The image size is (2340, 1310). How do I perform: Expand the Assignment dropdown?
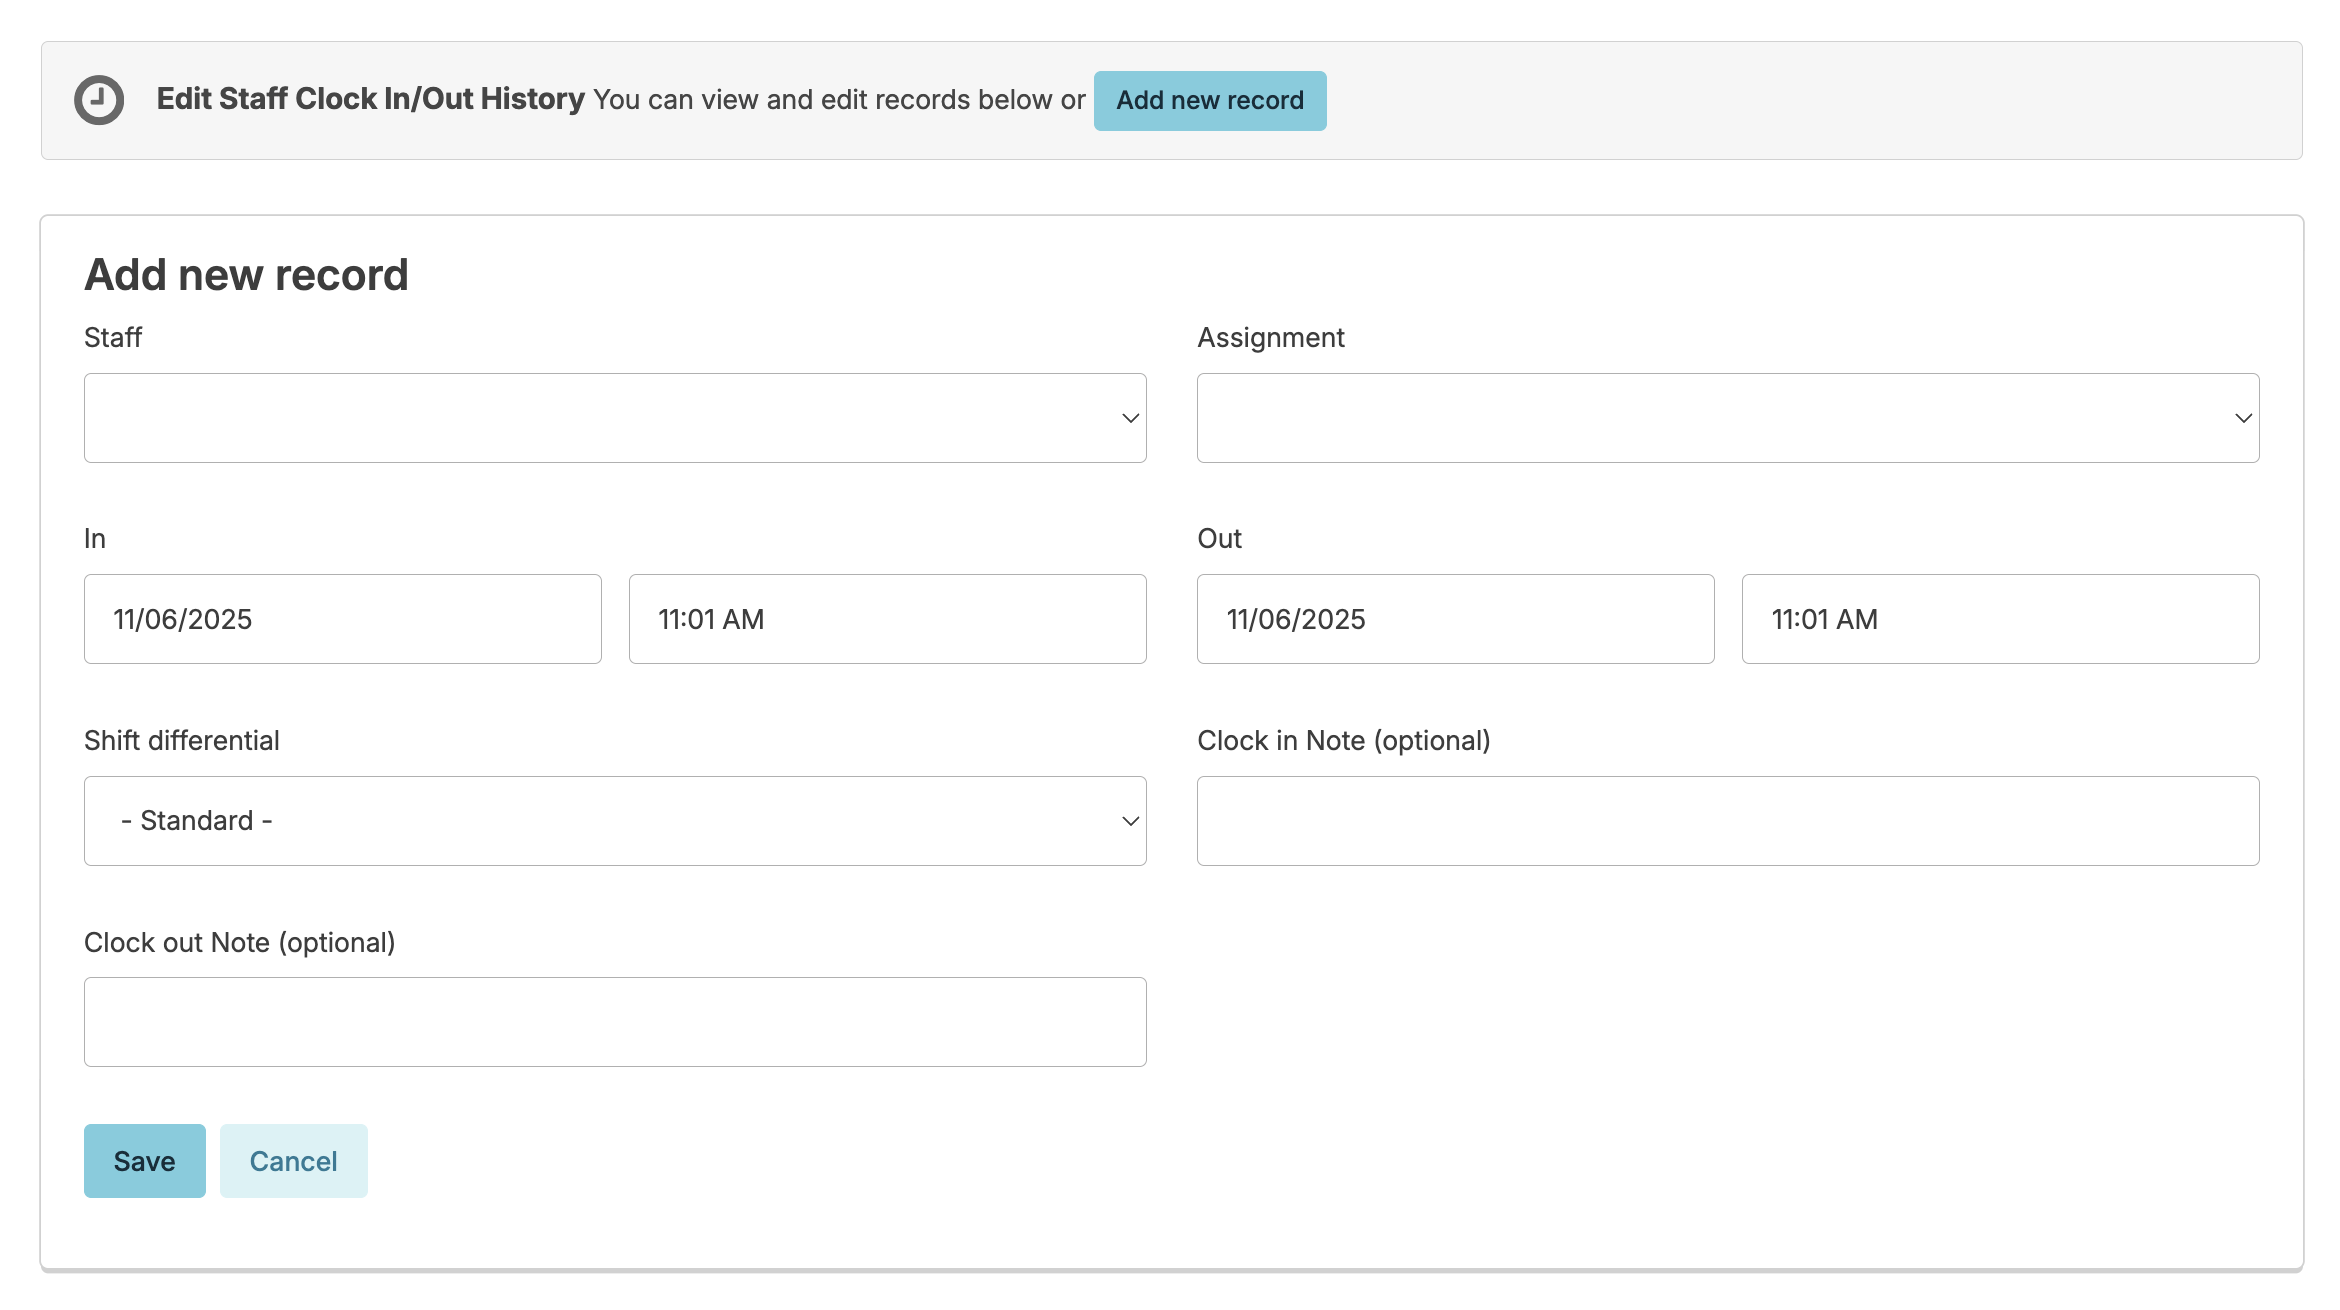click(1727, 418)
